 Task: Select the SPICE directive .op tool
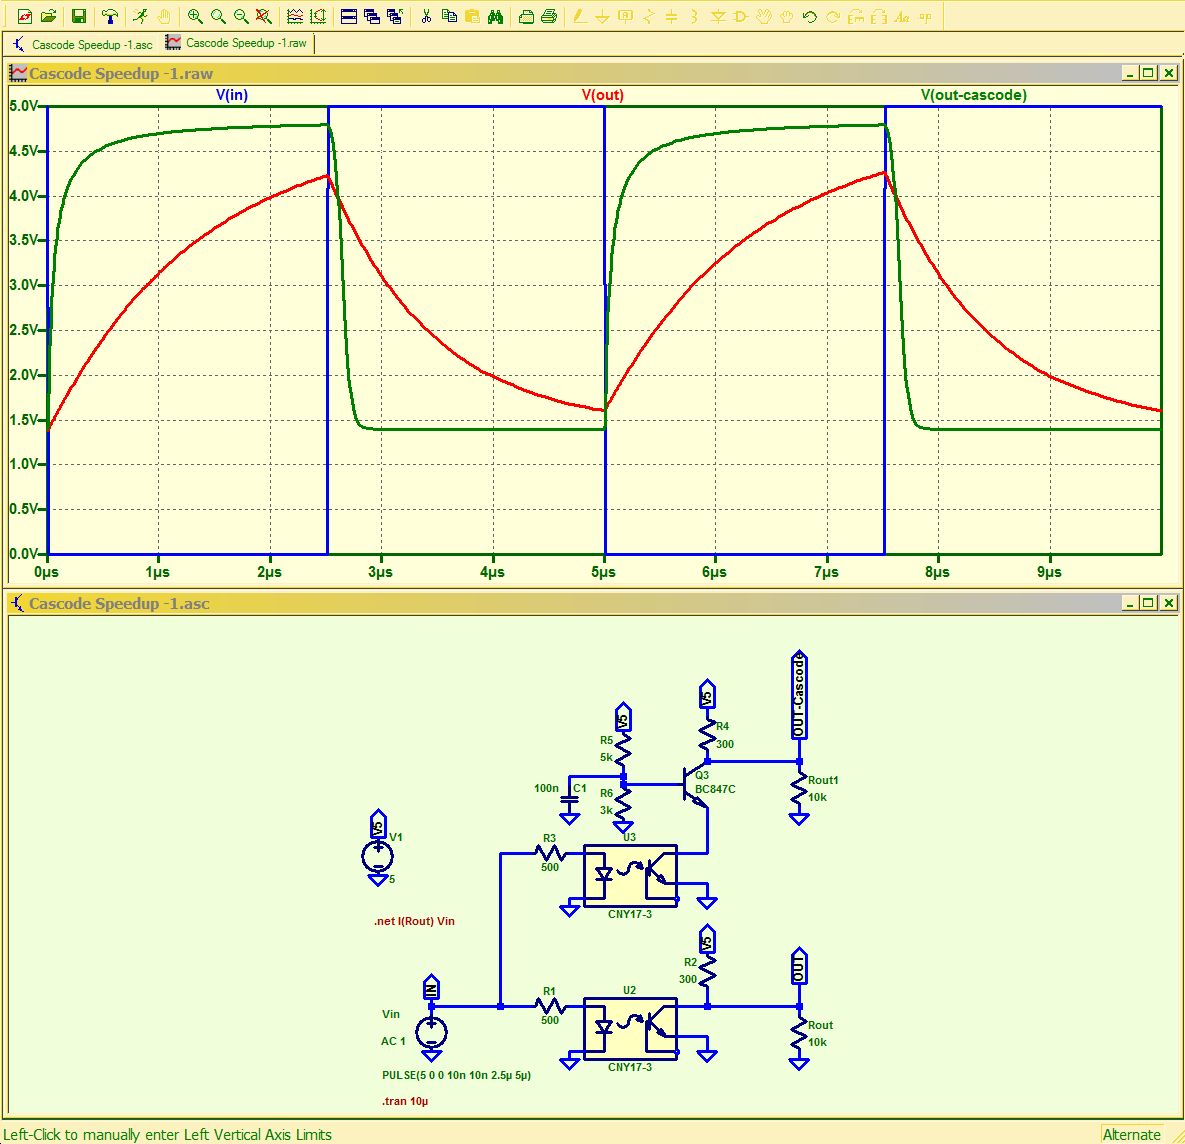tap(925, 16)
